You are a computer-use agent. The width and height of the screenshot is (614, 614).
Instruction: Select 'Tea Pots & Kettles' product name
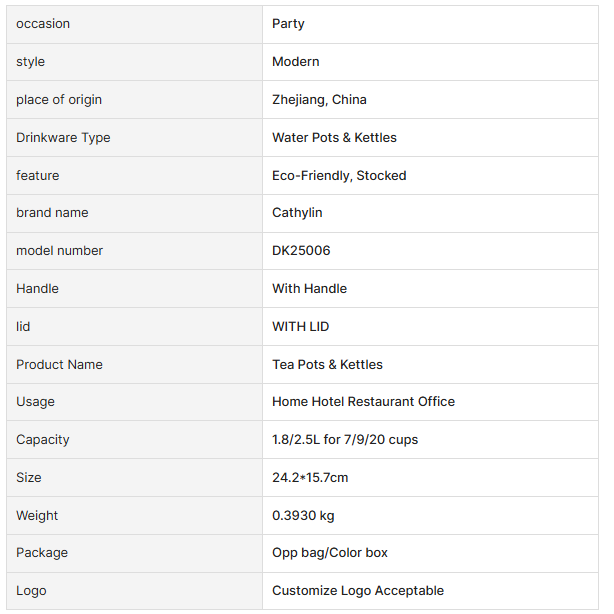[327, 365]
